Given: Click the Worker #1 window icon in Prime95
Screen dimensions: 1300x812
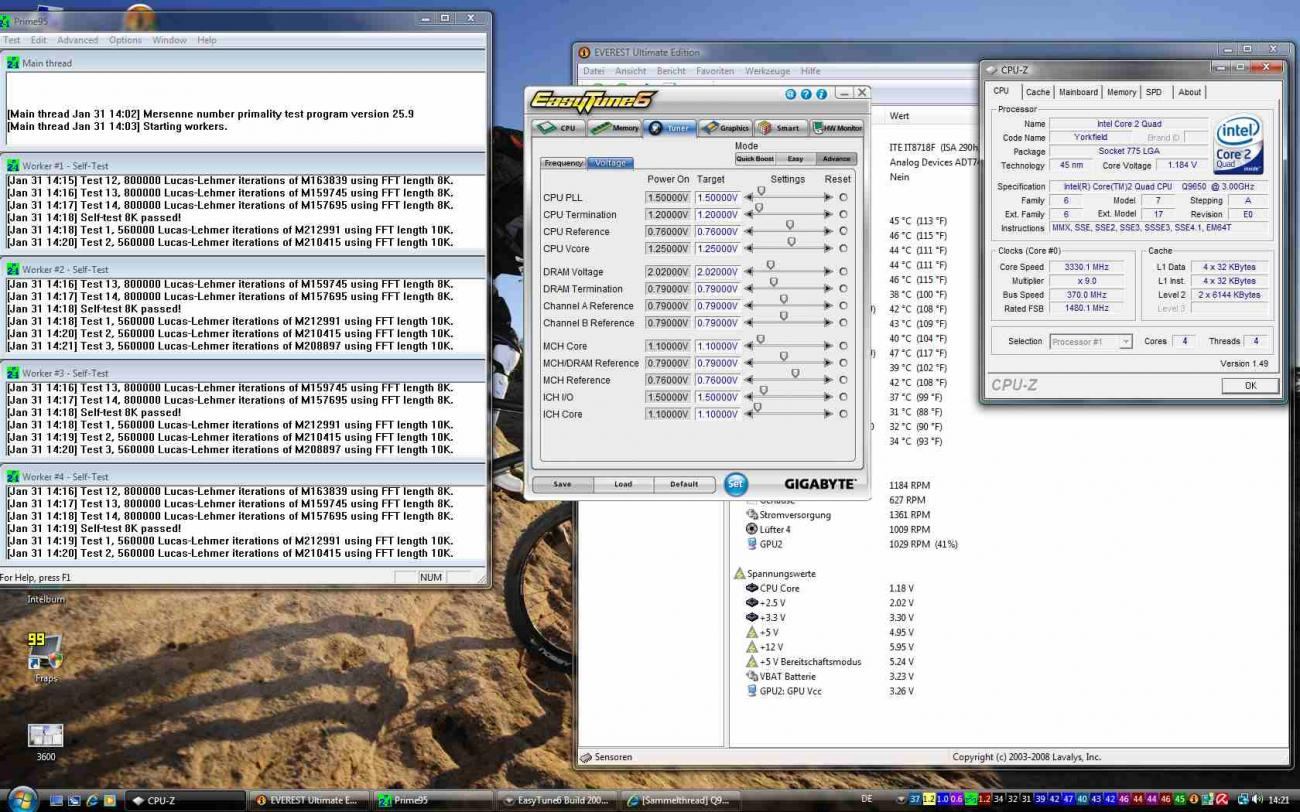Looking at the screenshot, I should click(12, 166).
